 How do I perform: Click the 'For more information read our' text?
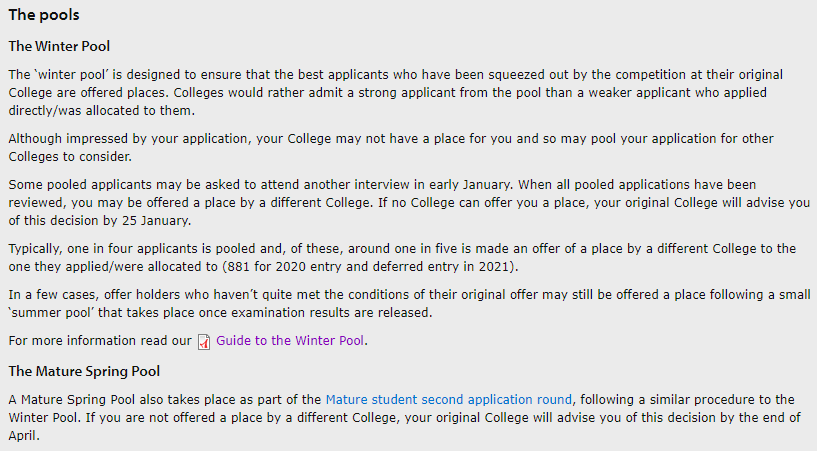point(100,341)
